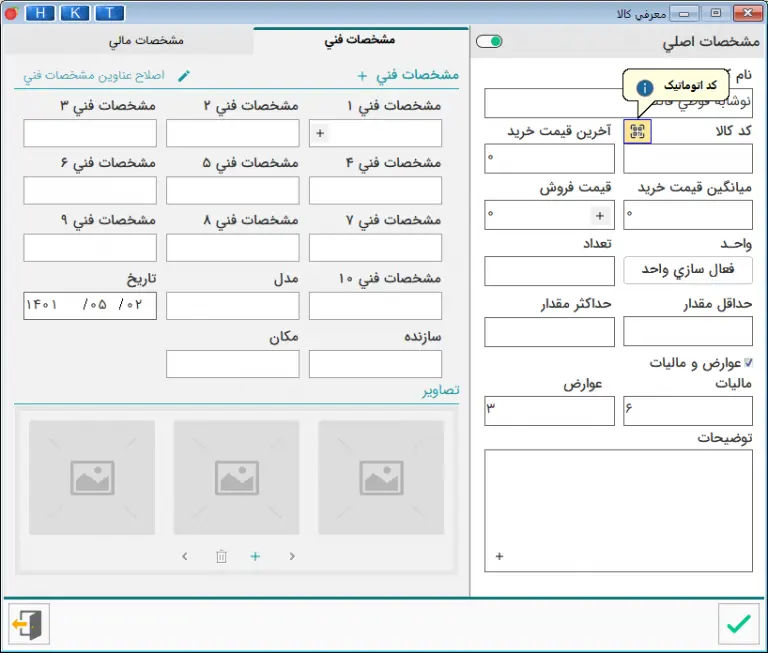The width and height of the screenshot is (768, 653).
Task: Click the H button in title bar
Action: coord(40,13)
